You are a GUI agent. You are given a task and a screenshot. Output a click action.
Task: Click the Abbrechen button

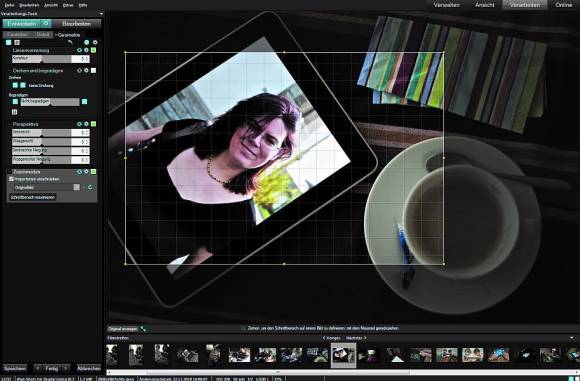coord(89,368)
